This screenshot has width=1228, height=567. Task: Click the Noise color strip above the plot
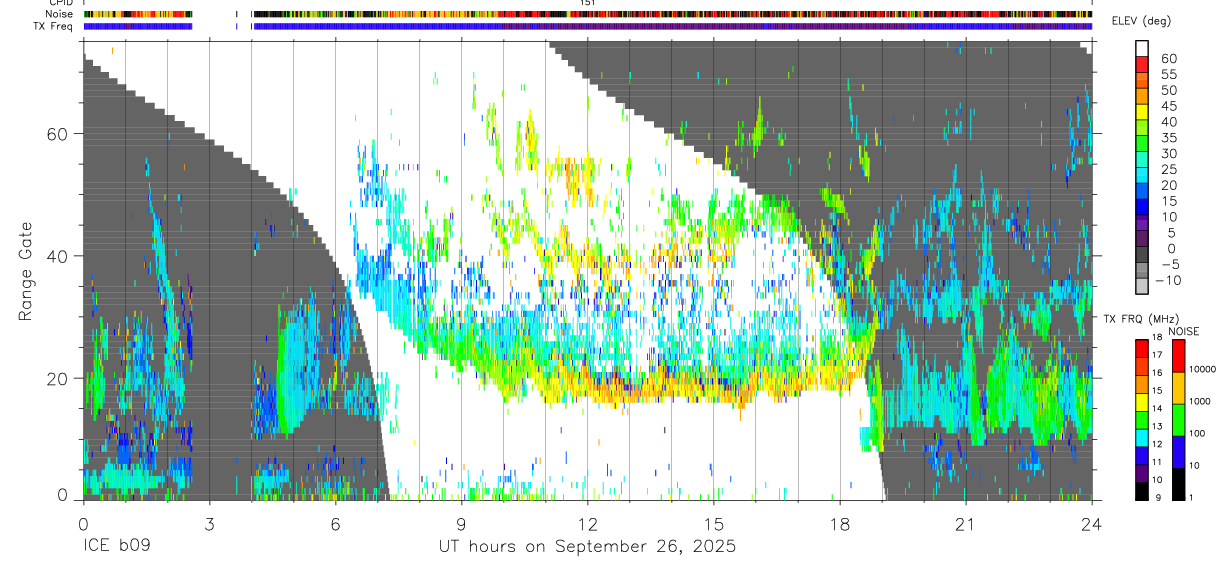[587, 14]
